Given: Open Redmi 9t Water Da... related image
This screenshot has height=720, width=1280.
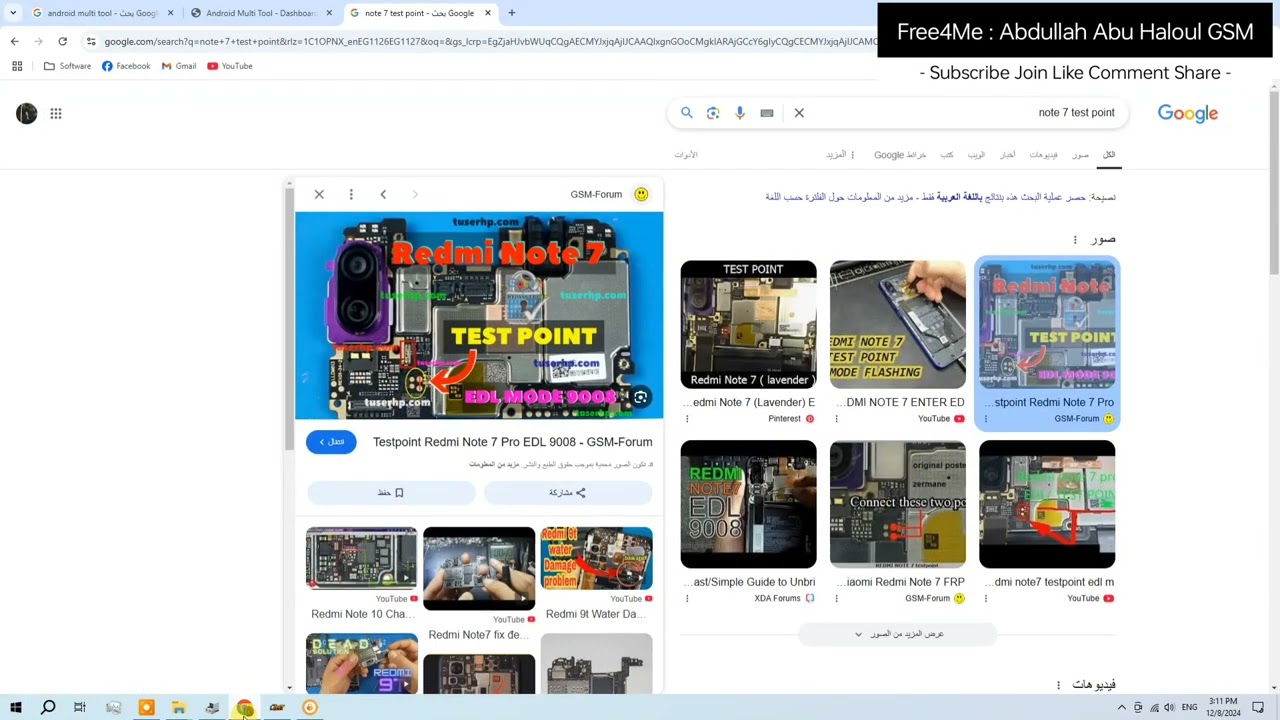Looking at the screenshot, I should 597,560.
